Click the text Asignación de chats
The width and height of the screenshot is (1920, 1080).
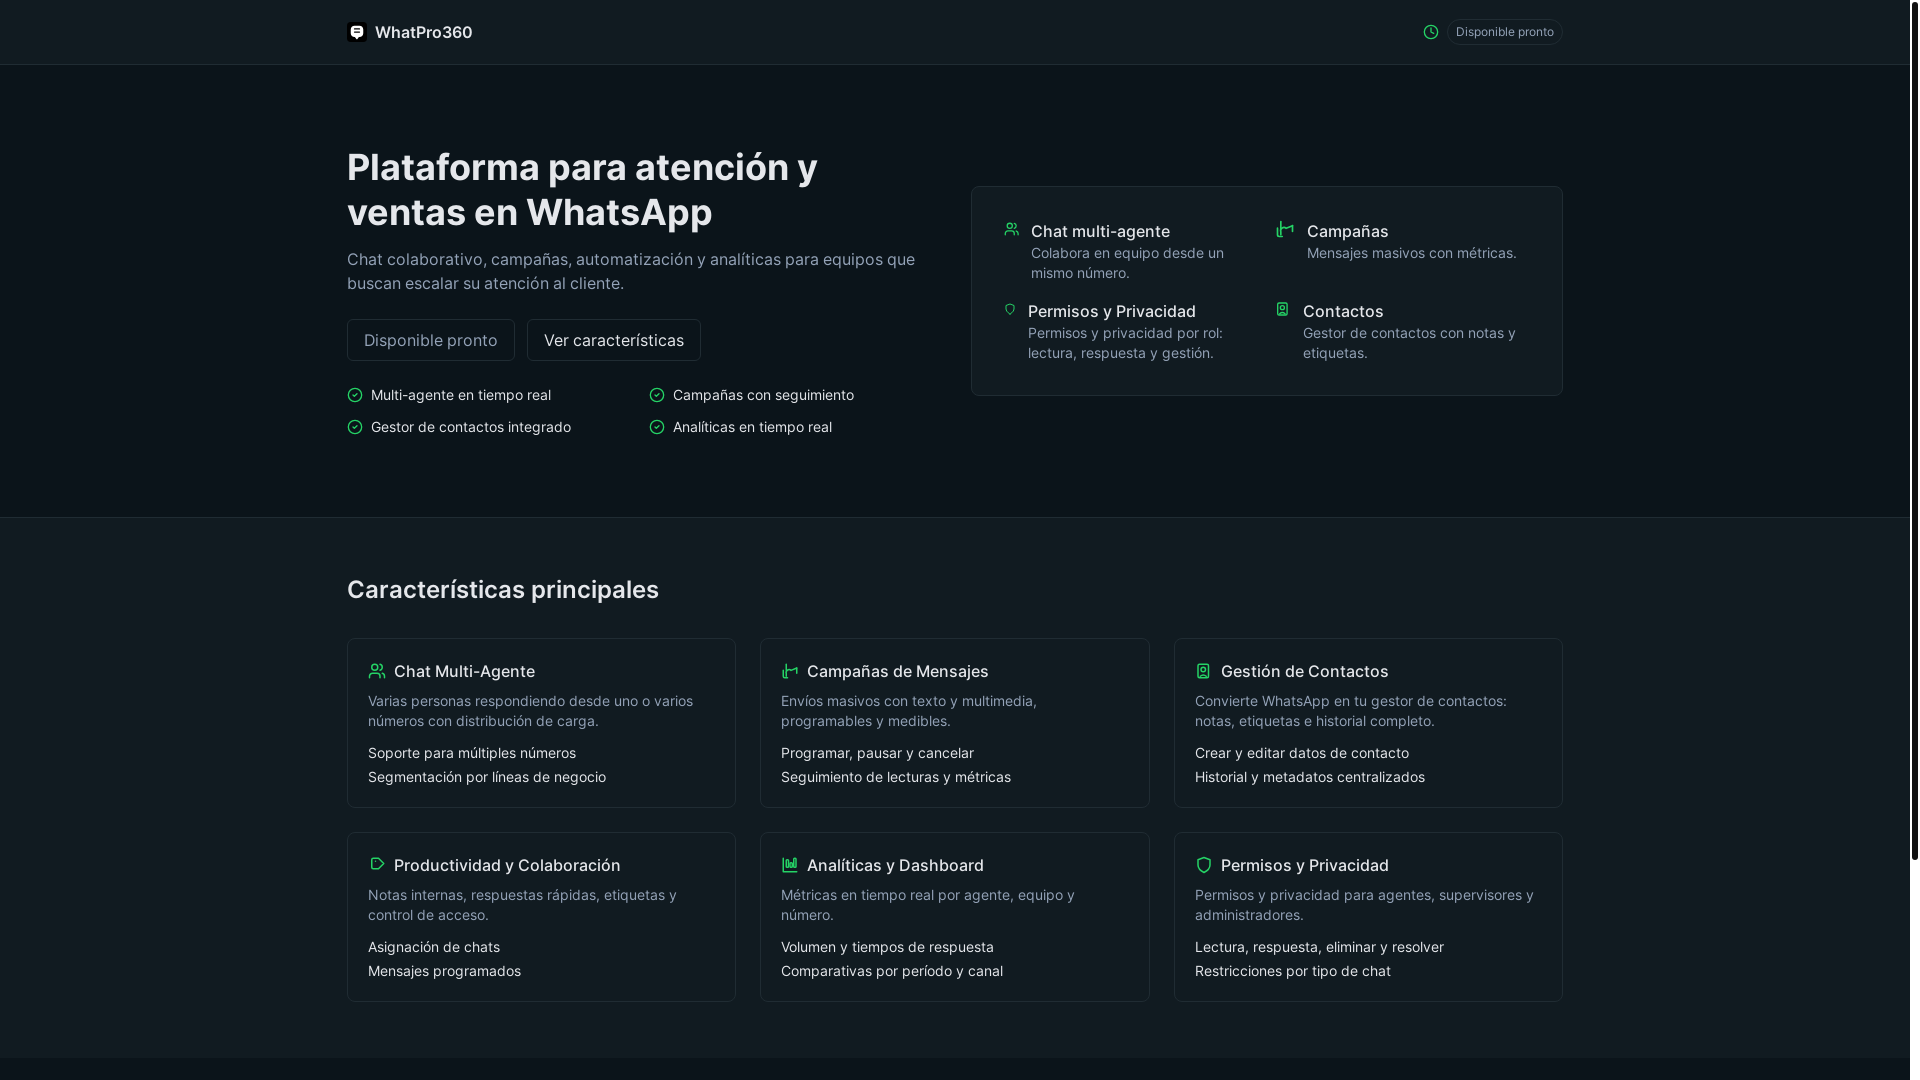434,947
